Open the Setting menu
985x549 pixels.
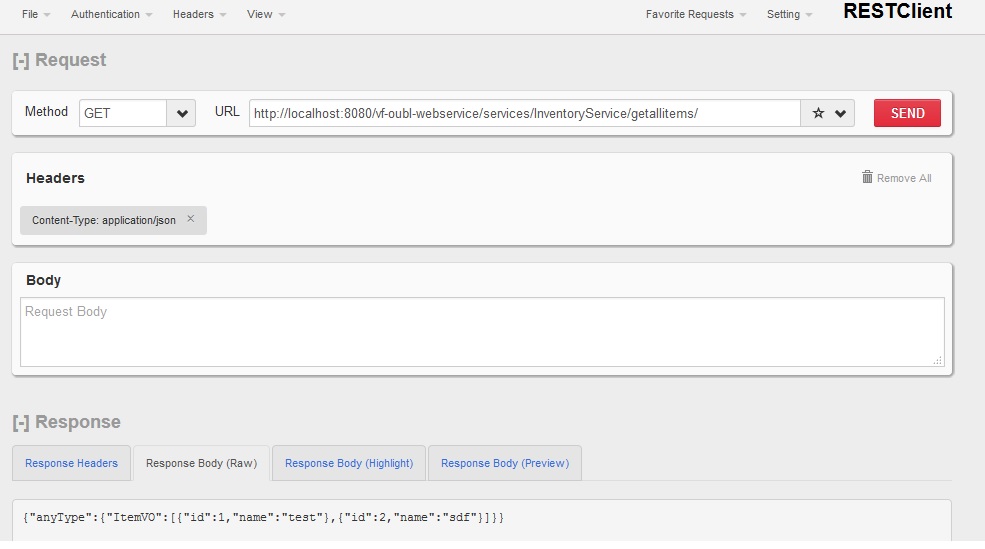click(789, 15)
